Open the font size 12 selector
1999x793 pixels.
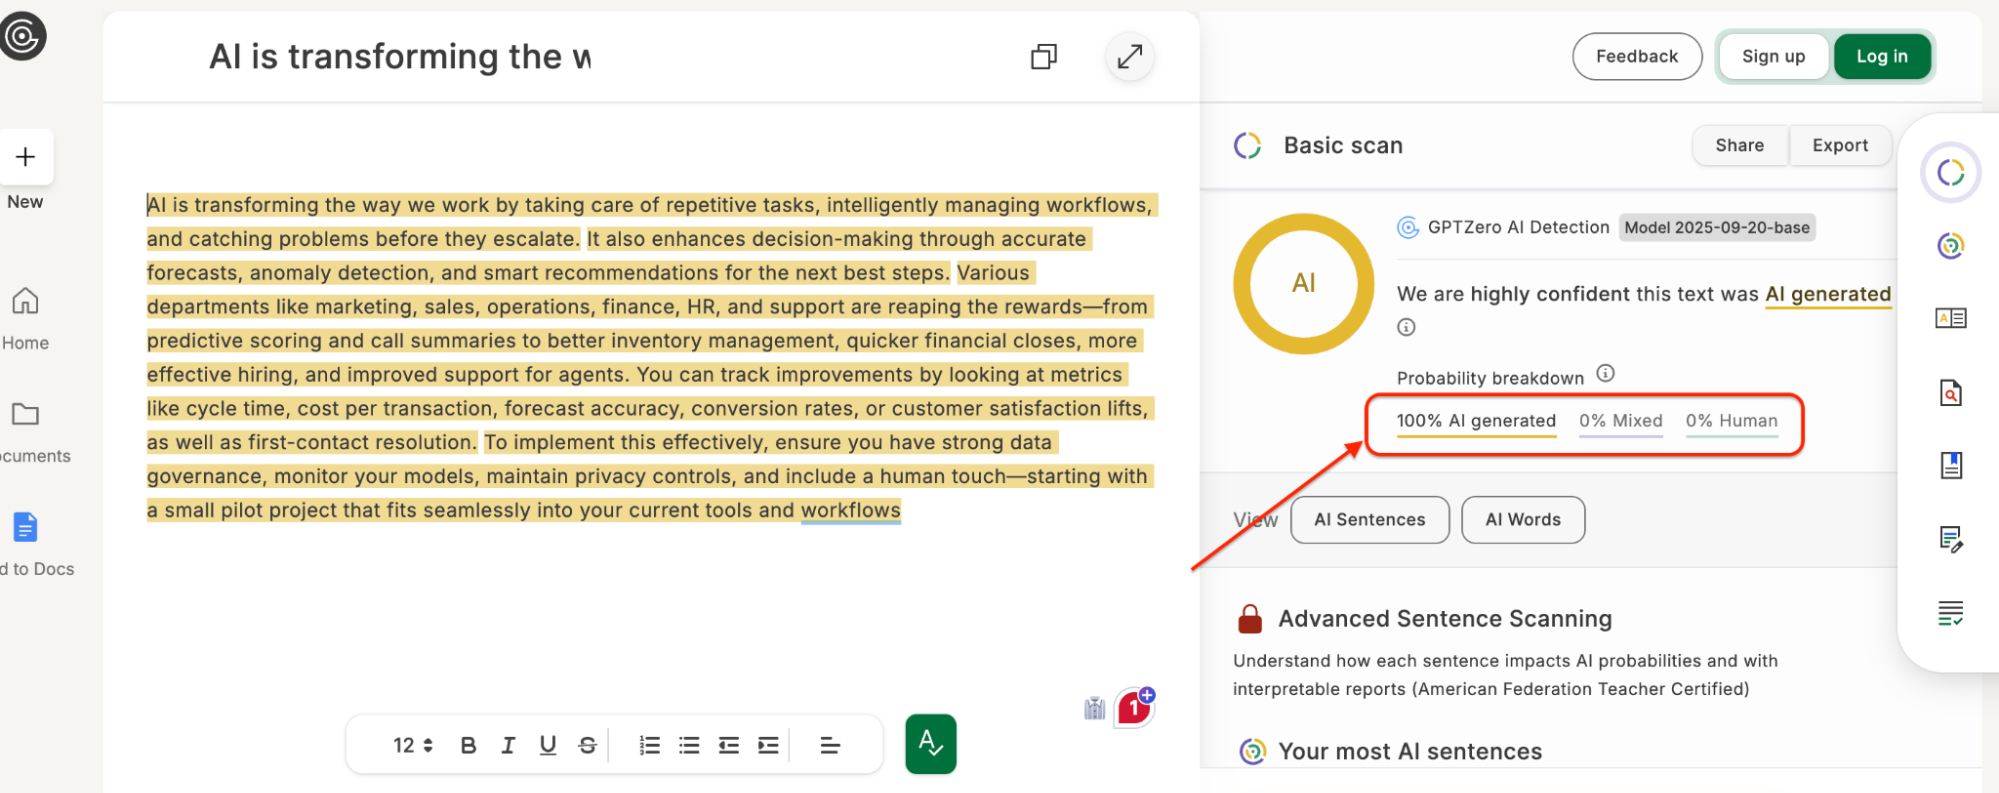tap(412, 745)
